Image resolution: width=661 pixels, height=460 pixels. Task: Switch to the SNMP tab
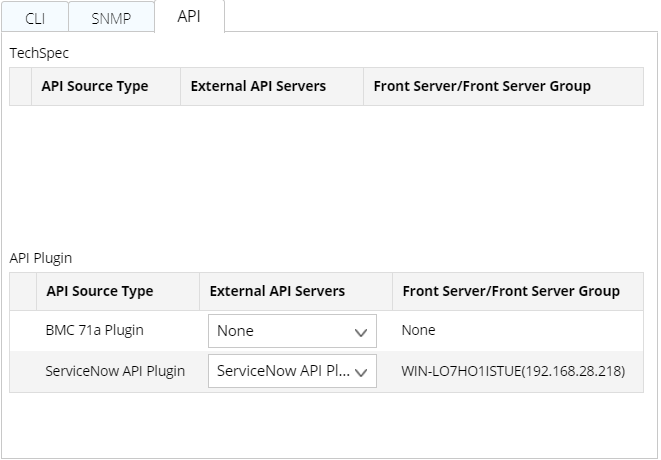click(x=111, y=17)
